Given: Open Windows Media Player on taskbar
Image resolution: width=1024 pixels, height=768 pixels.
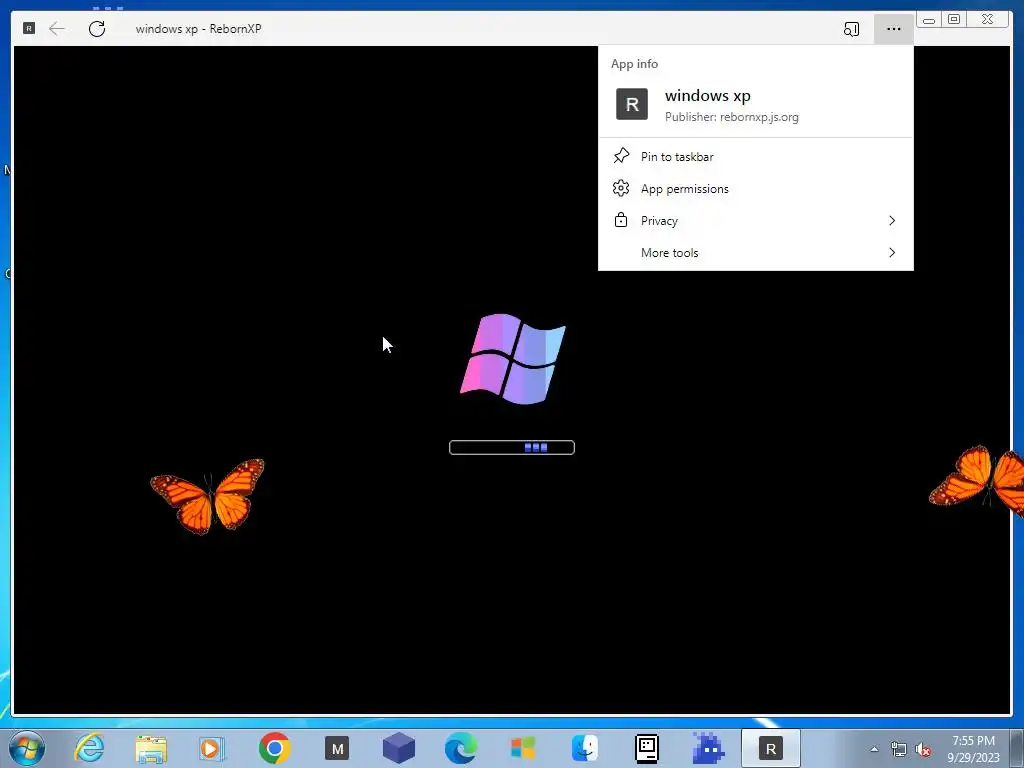Looking at the screenshot, I should [x=212, y=748].
